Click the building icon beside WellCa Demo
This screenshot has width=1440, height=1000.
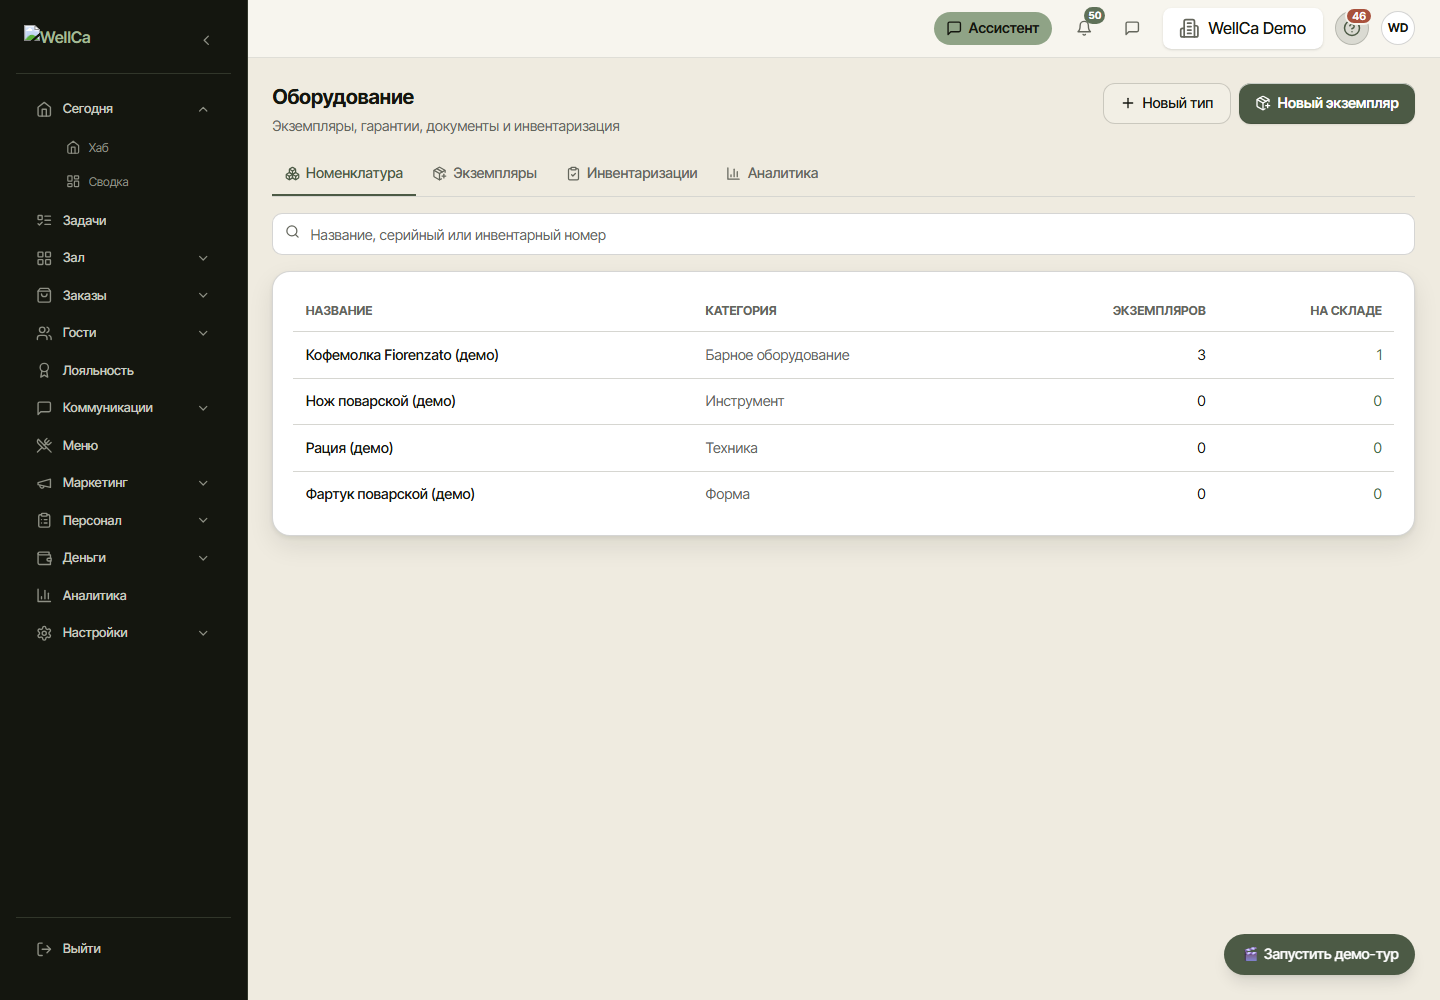1189,29
